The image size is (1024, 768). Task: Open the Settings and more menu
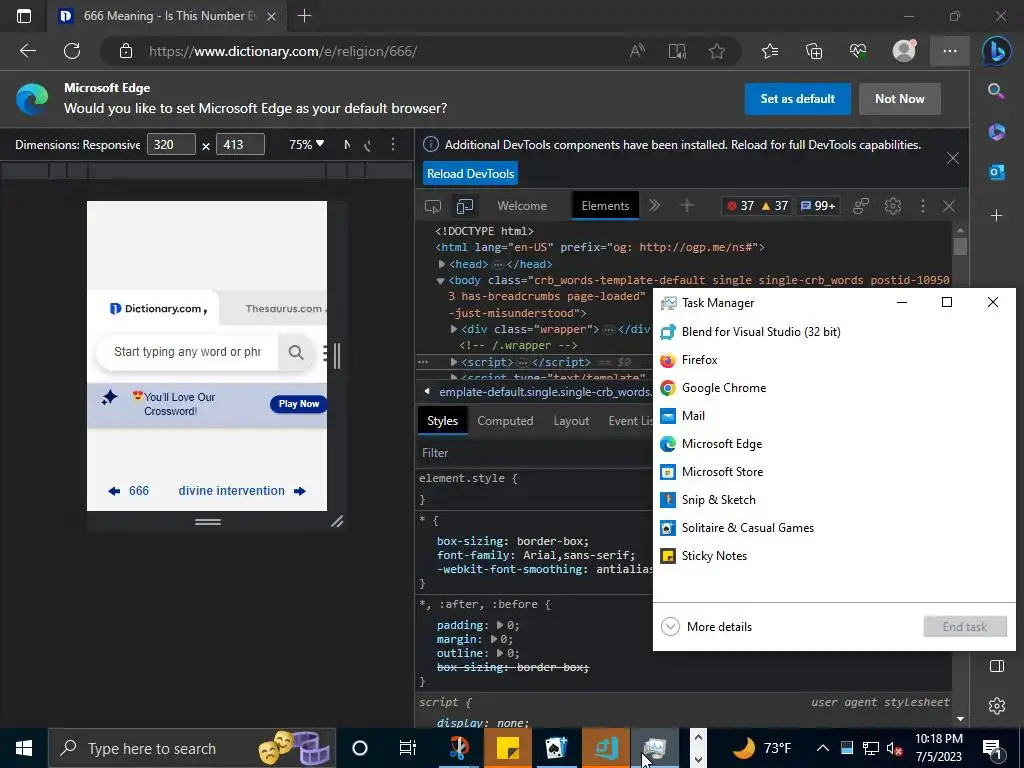click(950, 51)
